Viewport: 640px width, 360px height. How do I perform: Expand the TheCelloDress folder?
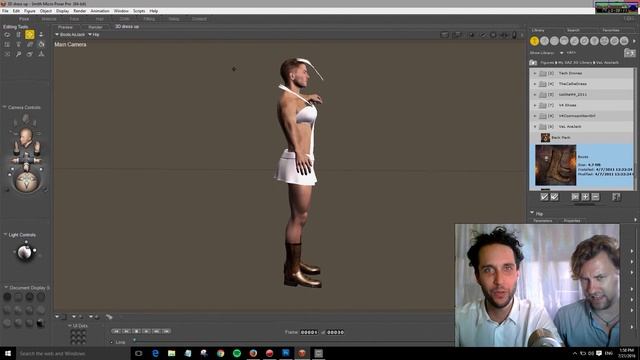[535, 84]
